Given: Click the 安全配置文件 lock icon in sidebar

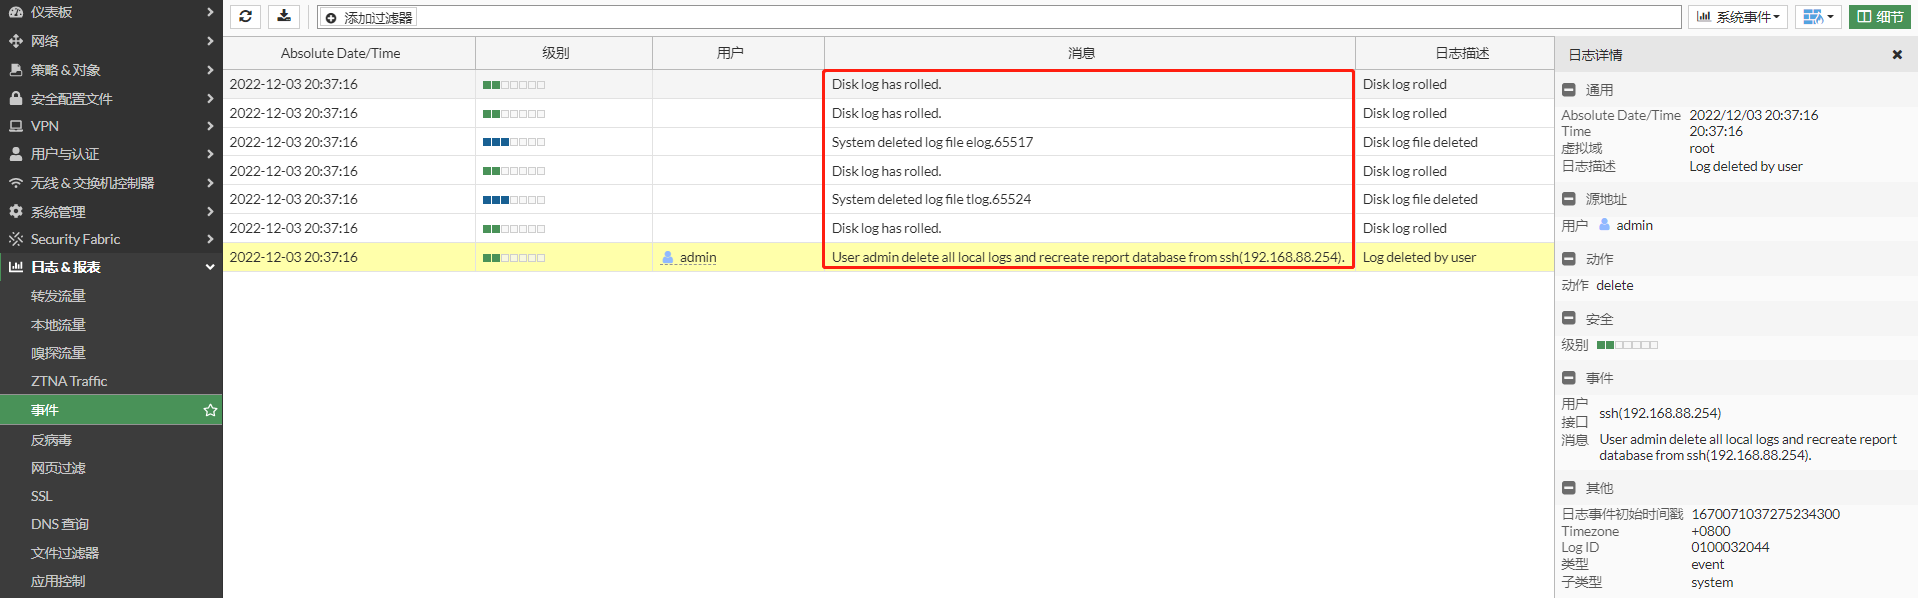Looking at the screenshot, I should (16, 99).
